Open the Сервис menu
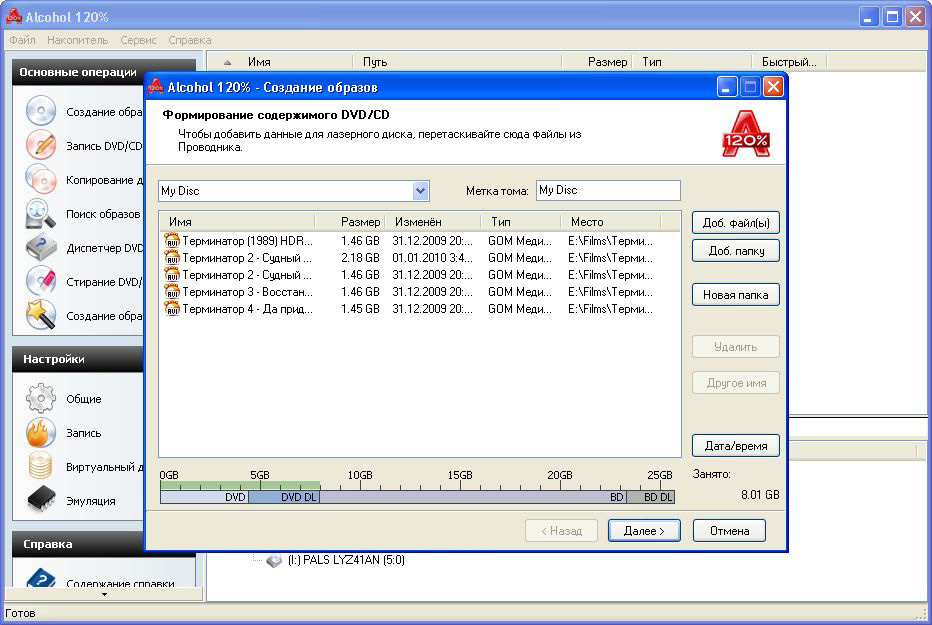 [138, 40]
